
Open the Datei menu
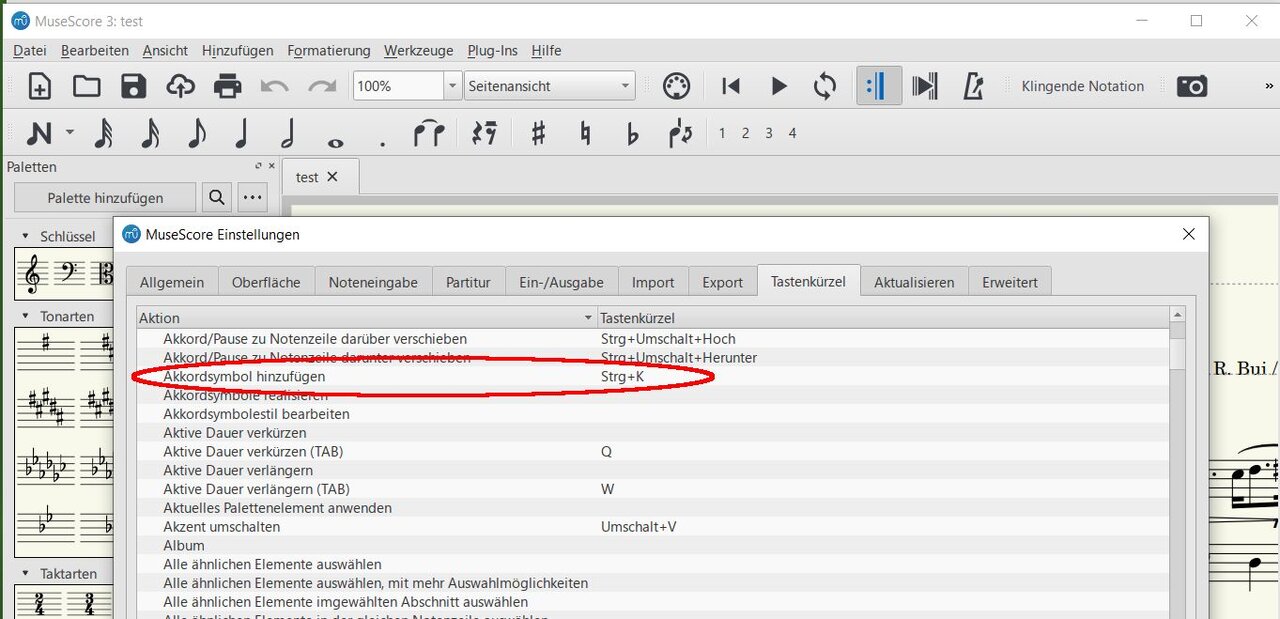click(x=30, y=50)
